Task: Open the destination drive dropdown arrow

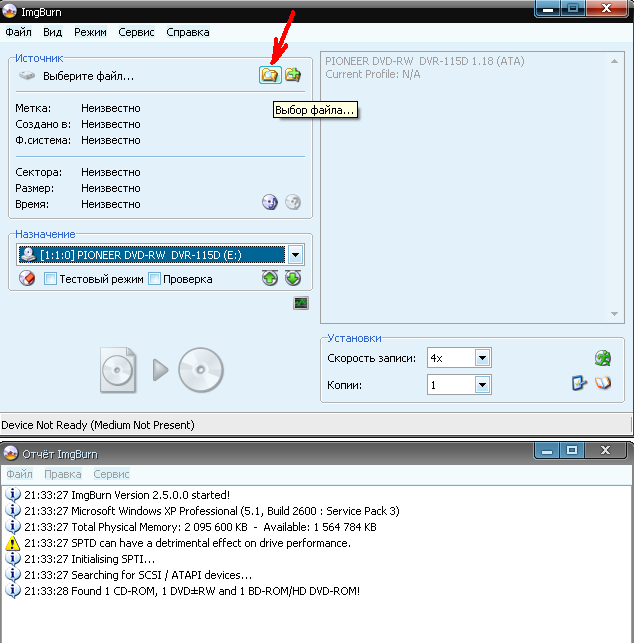Action: 296,255
